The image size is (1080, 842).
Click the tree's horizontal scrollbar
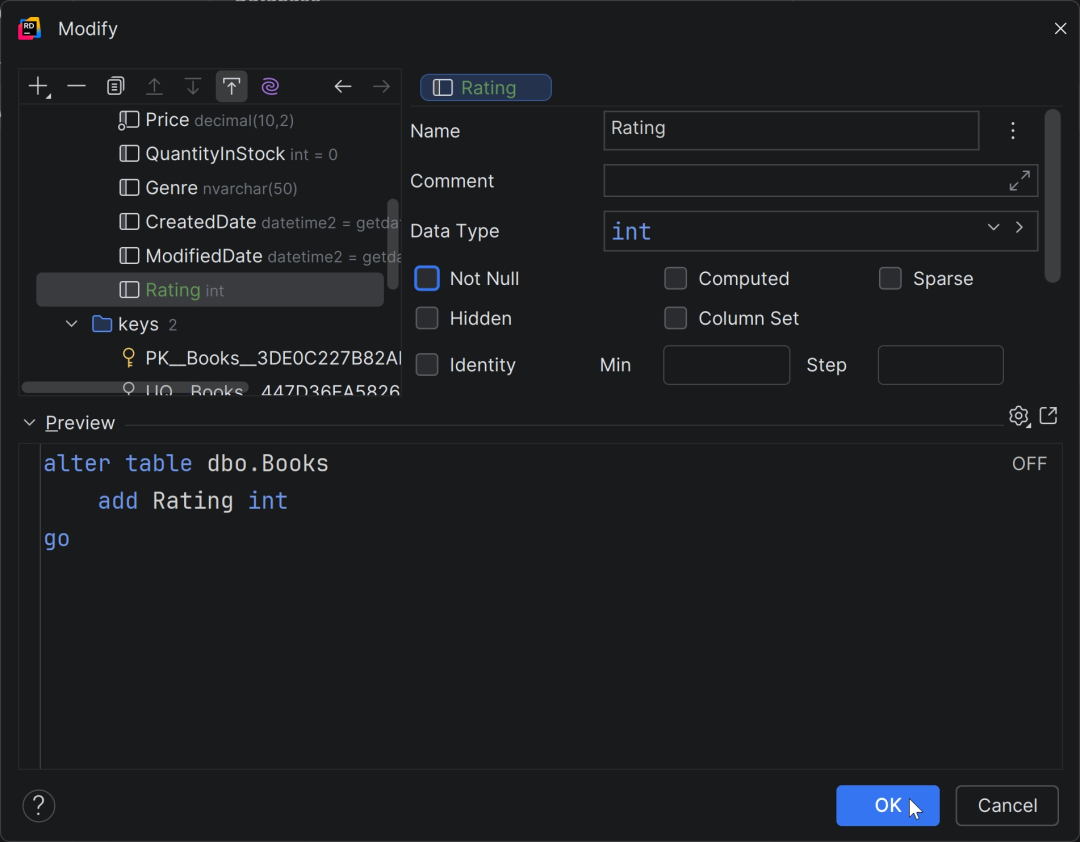[135, 387]
